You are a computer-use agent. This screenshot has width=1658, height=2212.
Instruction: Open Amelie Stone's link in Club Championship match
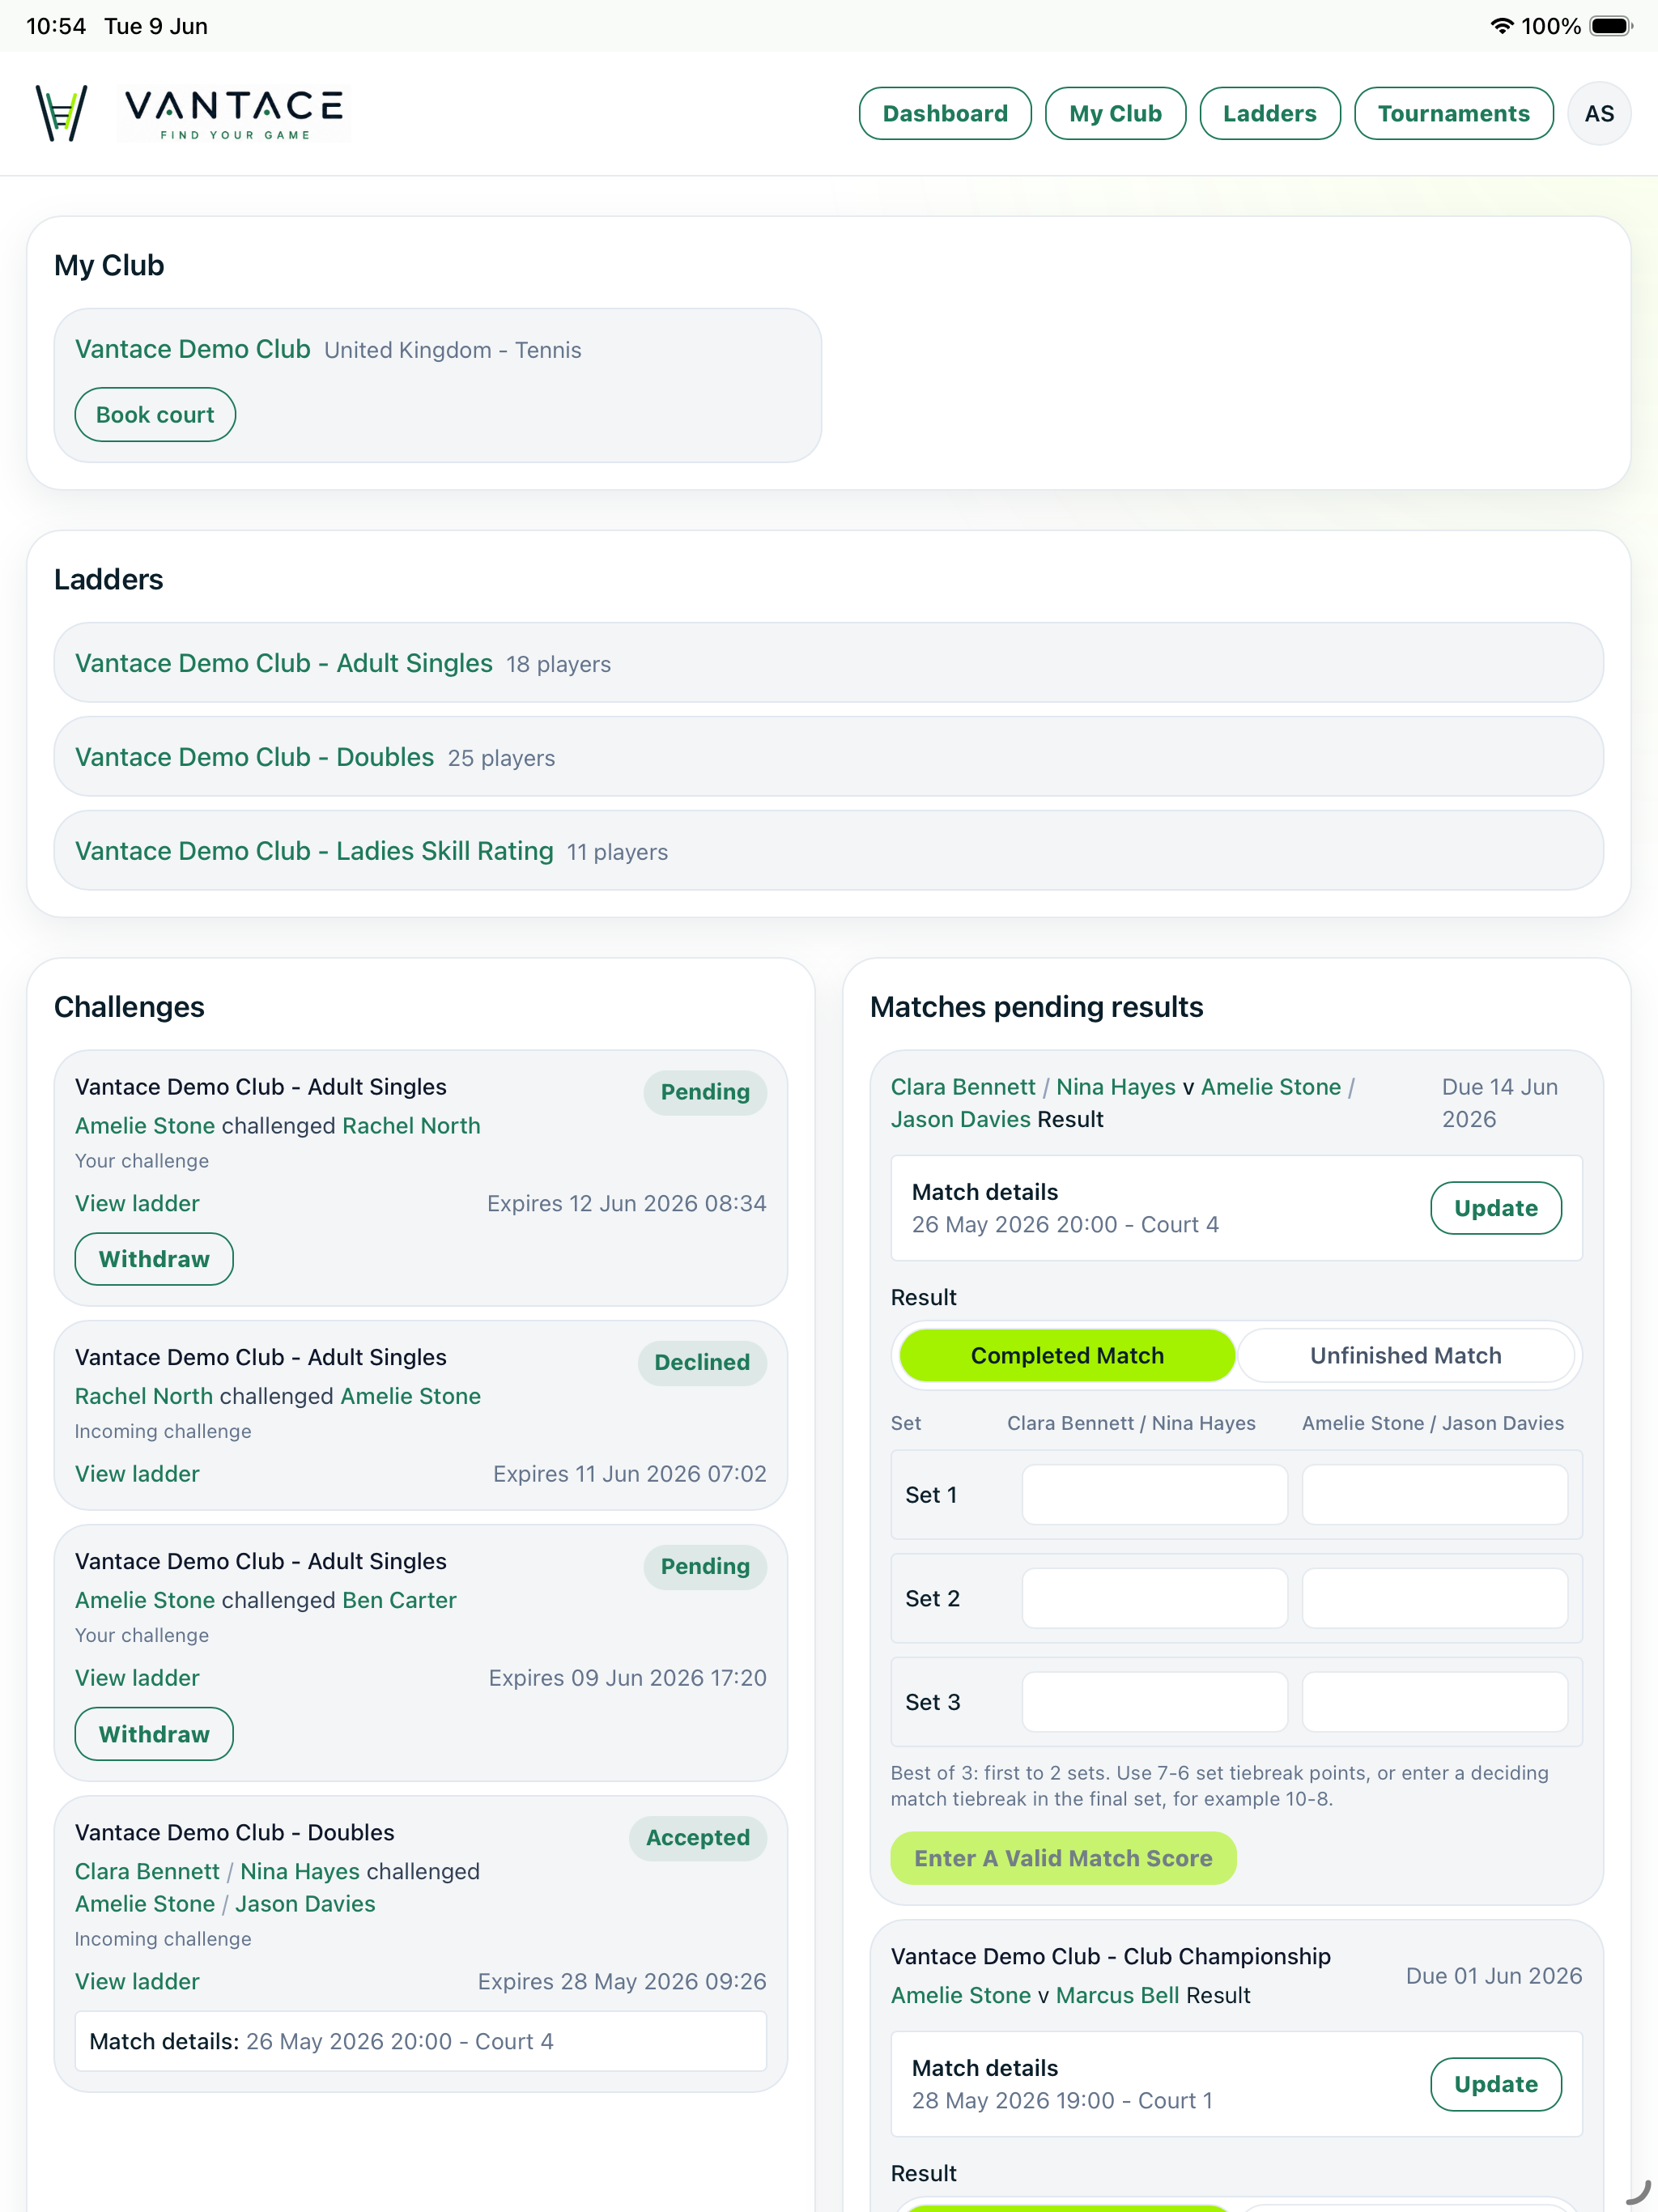[960, 1995]
